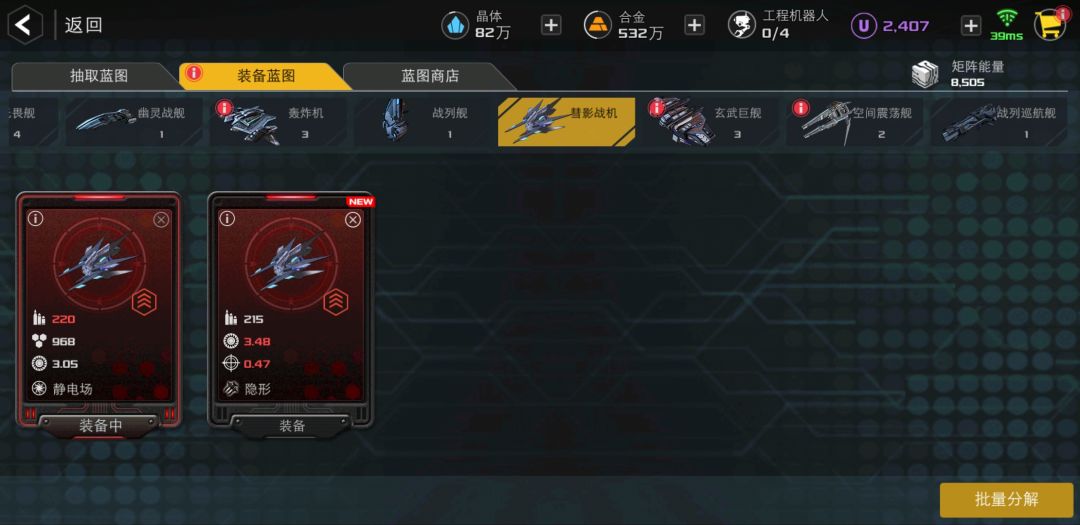The height and width of the screenshot is (525, 1080).
Task: Select the 轰炸机 ship category
Action: click(x=279, y=122)
